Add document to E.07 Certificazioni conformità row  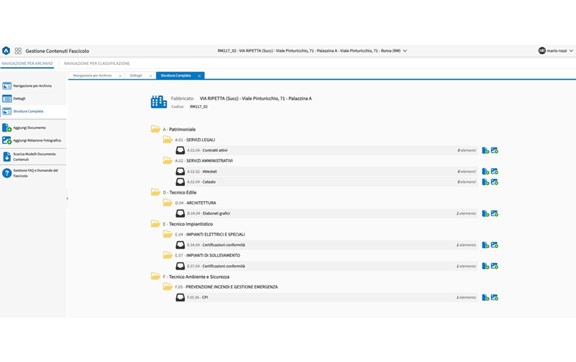click(485, 266)
